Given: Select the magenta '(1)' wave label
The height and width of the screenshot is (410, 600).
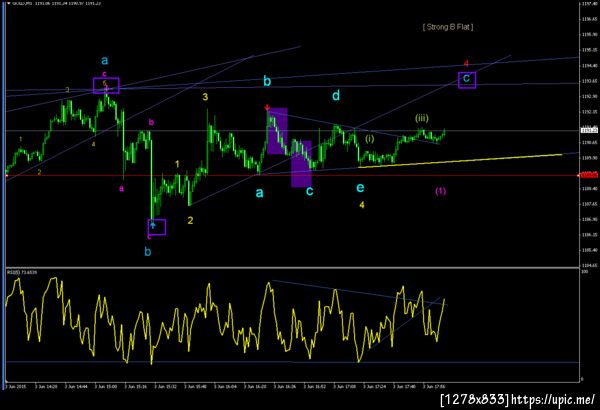Looking at the screenshot, I should click(440, 191).
